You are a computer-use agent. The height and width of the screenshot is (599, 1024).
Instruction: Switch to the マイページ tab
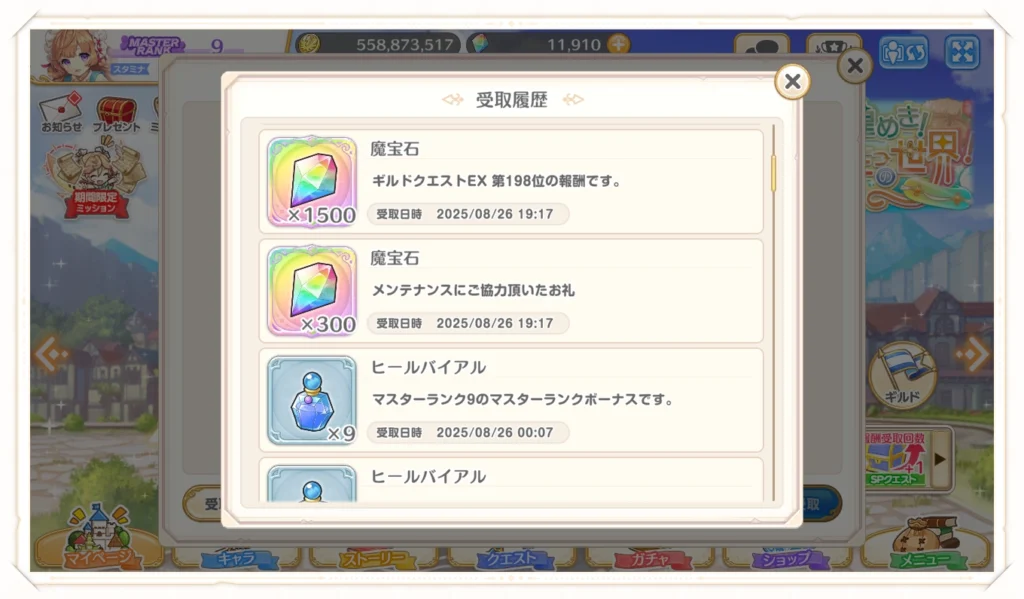tap(98, 540)
